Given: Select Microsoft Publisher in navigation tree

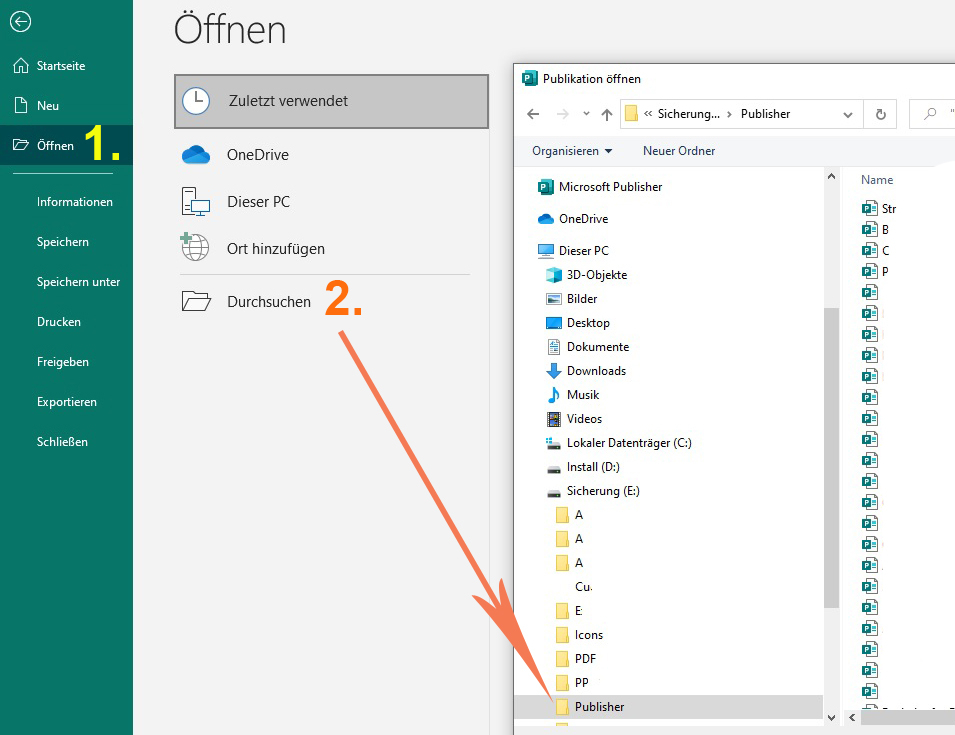Looking at the screenshot, I should [x=601, y=187].
